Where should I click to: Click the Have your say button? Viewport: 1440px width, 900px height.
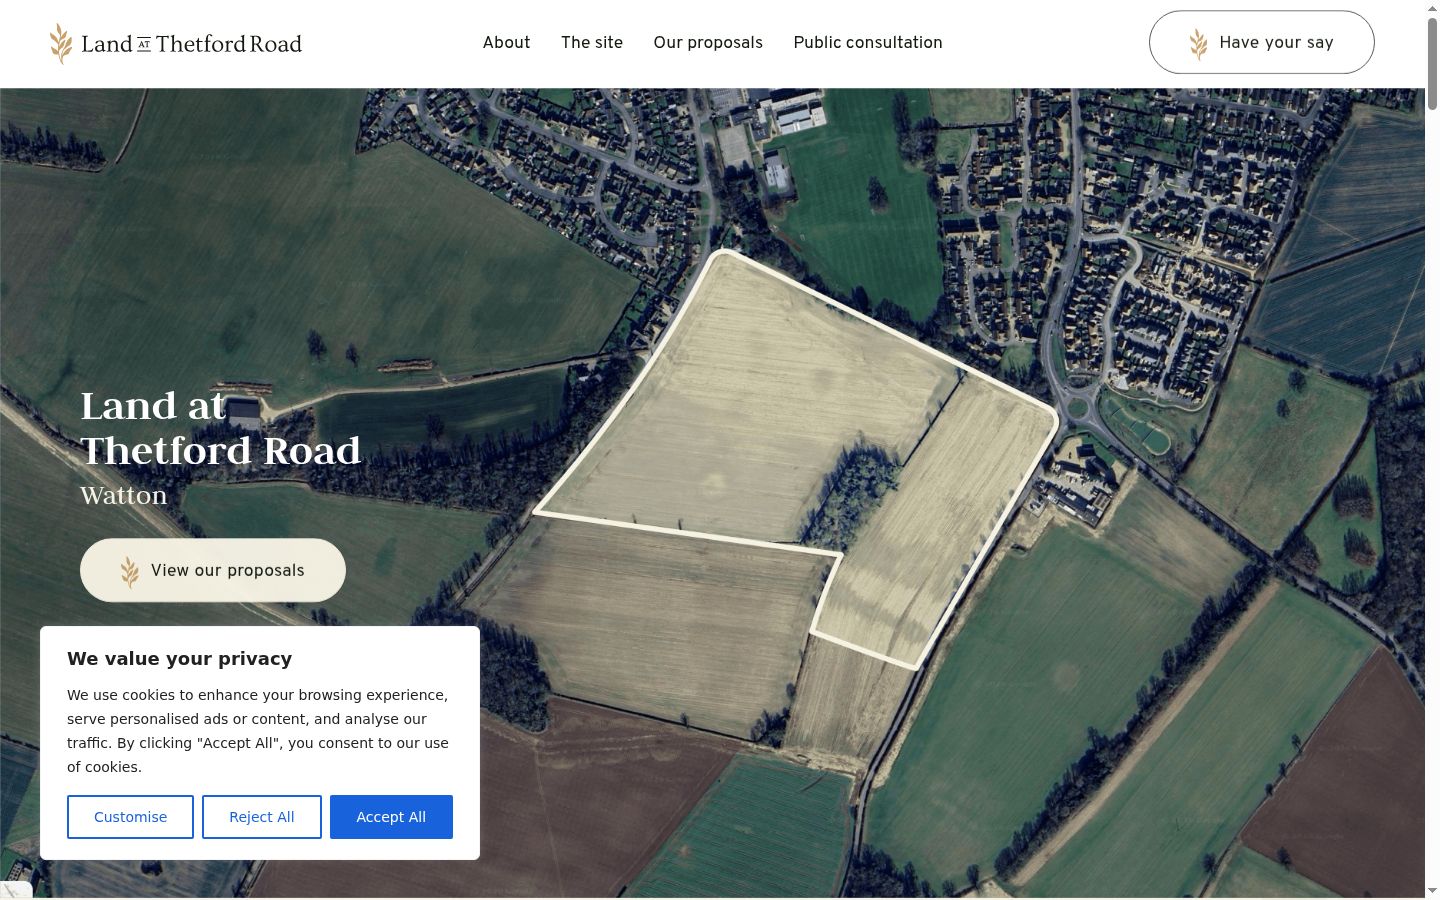(x=1261, y=42)
